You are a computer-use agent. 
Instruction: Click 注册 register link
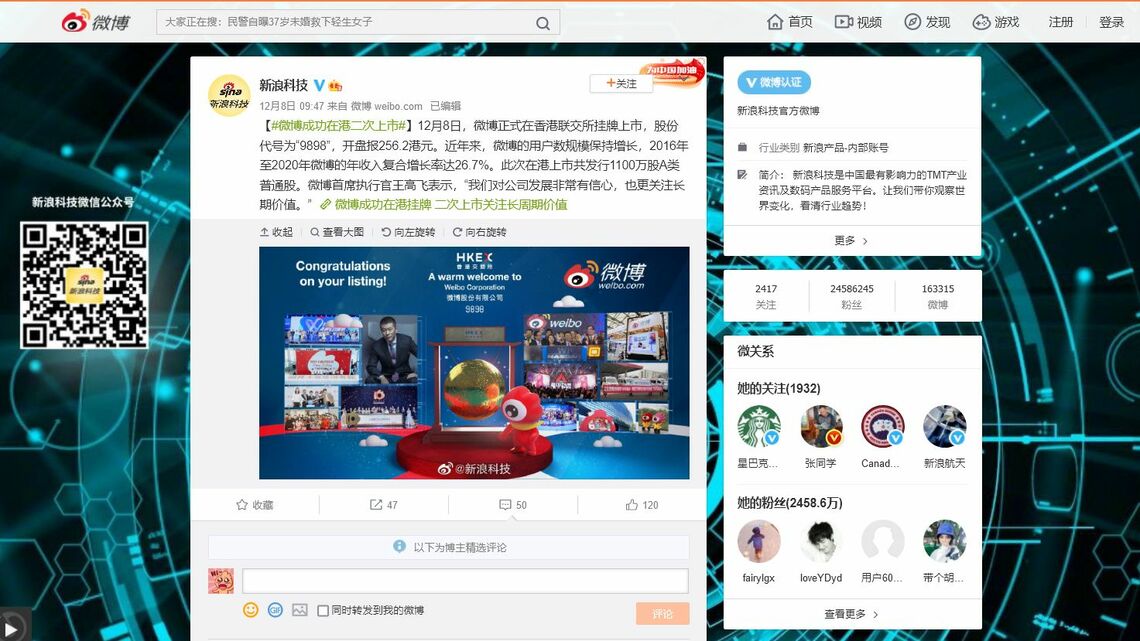point(1061,22)
